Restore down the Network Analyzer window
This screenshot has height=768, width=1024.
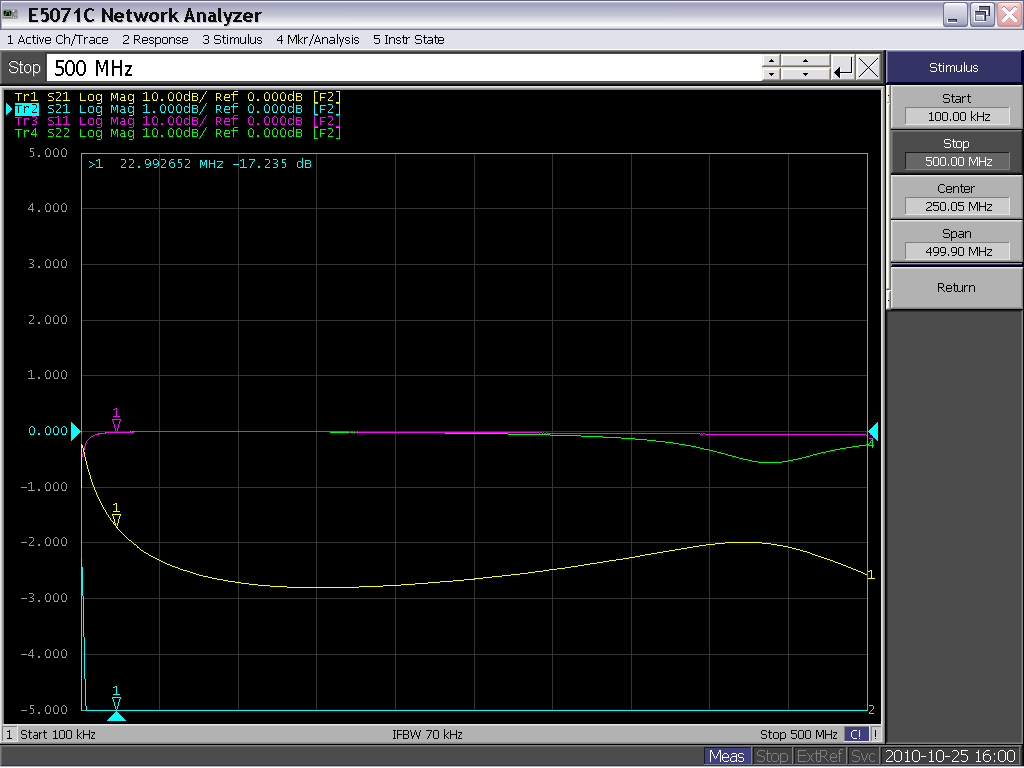tap(982, 15)
